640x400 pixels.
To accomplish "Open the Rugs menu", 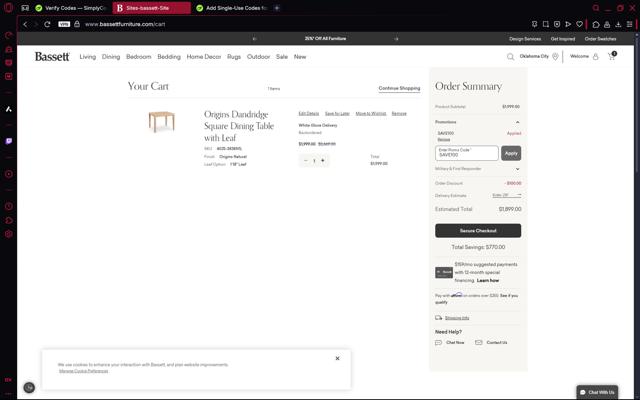I will [234, 57].
